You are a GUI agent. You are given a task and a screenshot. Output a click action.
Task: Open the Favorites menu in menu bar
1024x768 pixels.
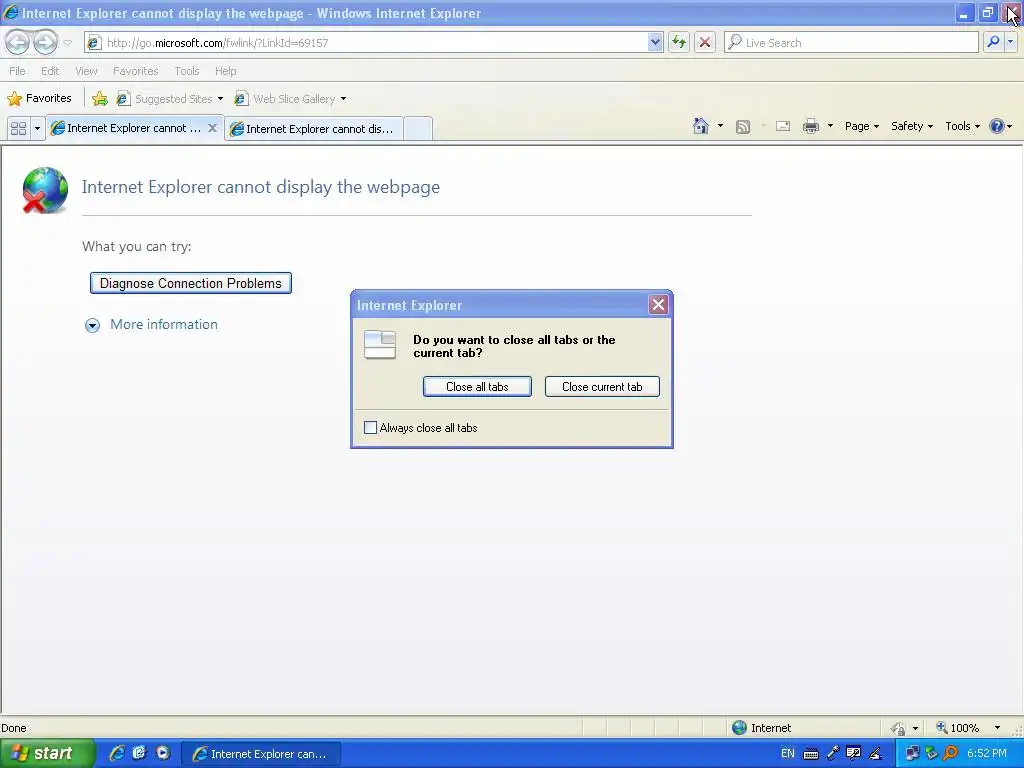pos(135,71)
